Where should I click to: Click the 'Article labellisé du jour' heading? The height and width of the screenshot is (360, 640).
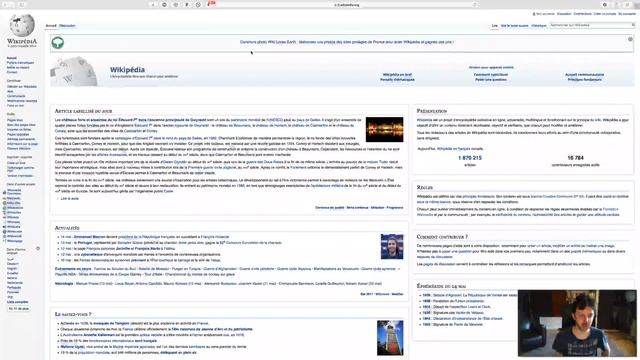click(83, 111)
